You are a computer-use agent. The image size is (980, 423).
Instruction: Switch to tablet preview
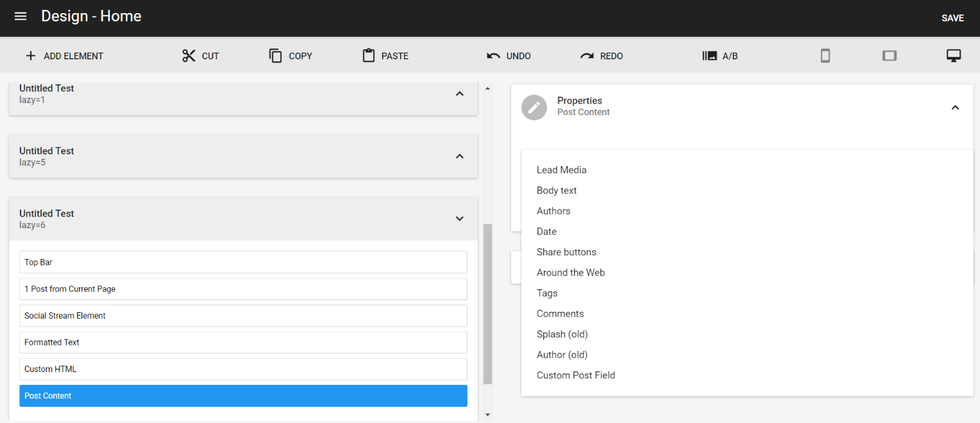click(889, 56)
